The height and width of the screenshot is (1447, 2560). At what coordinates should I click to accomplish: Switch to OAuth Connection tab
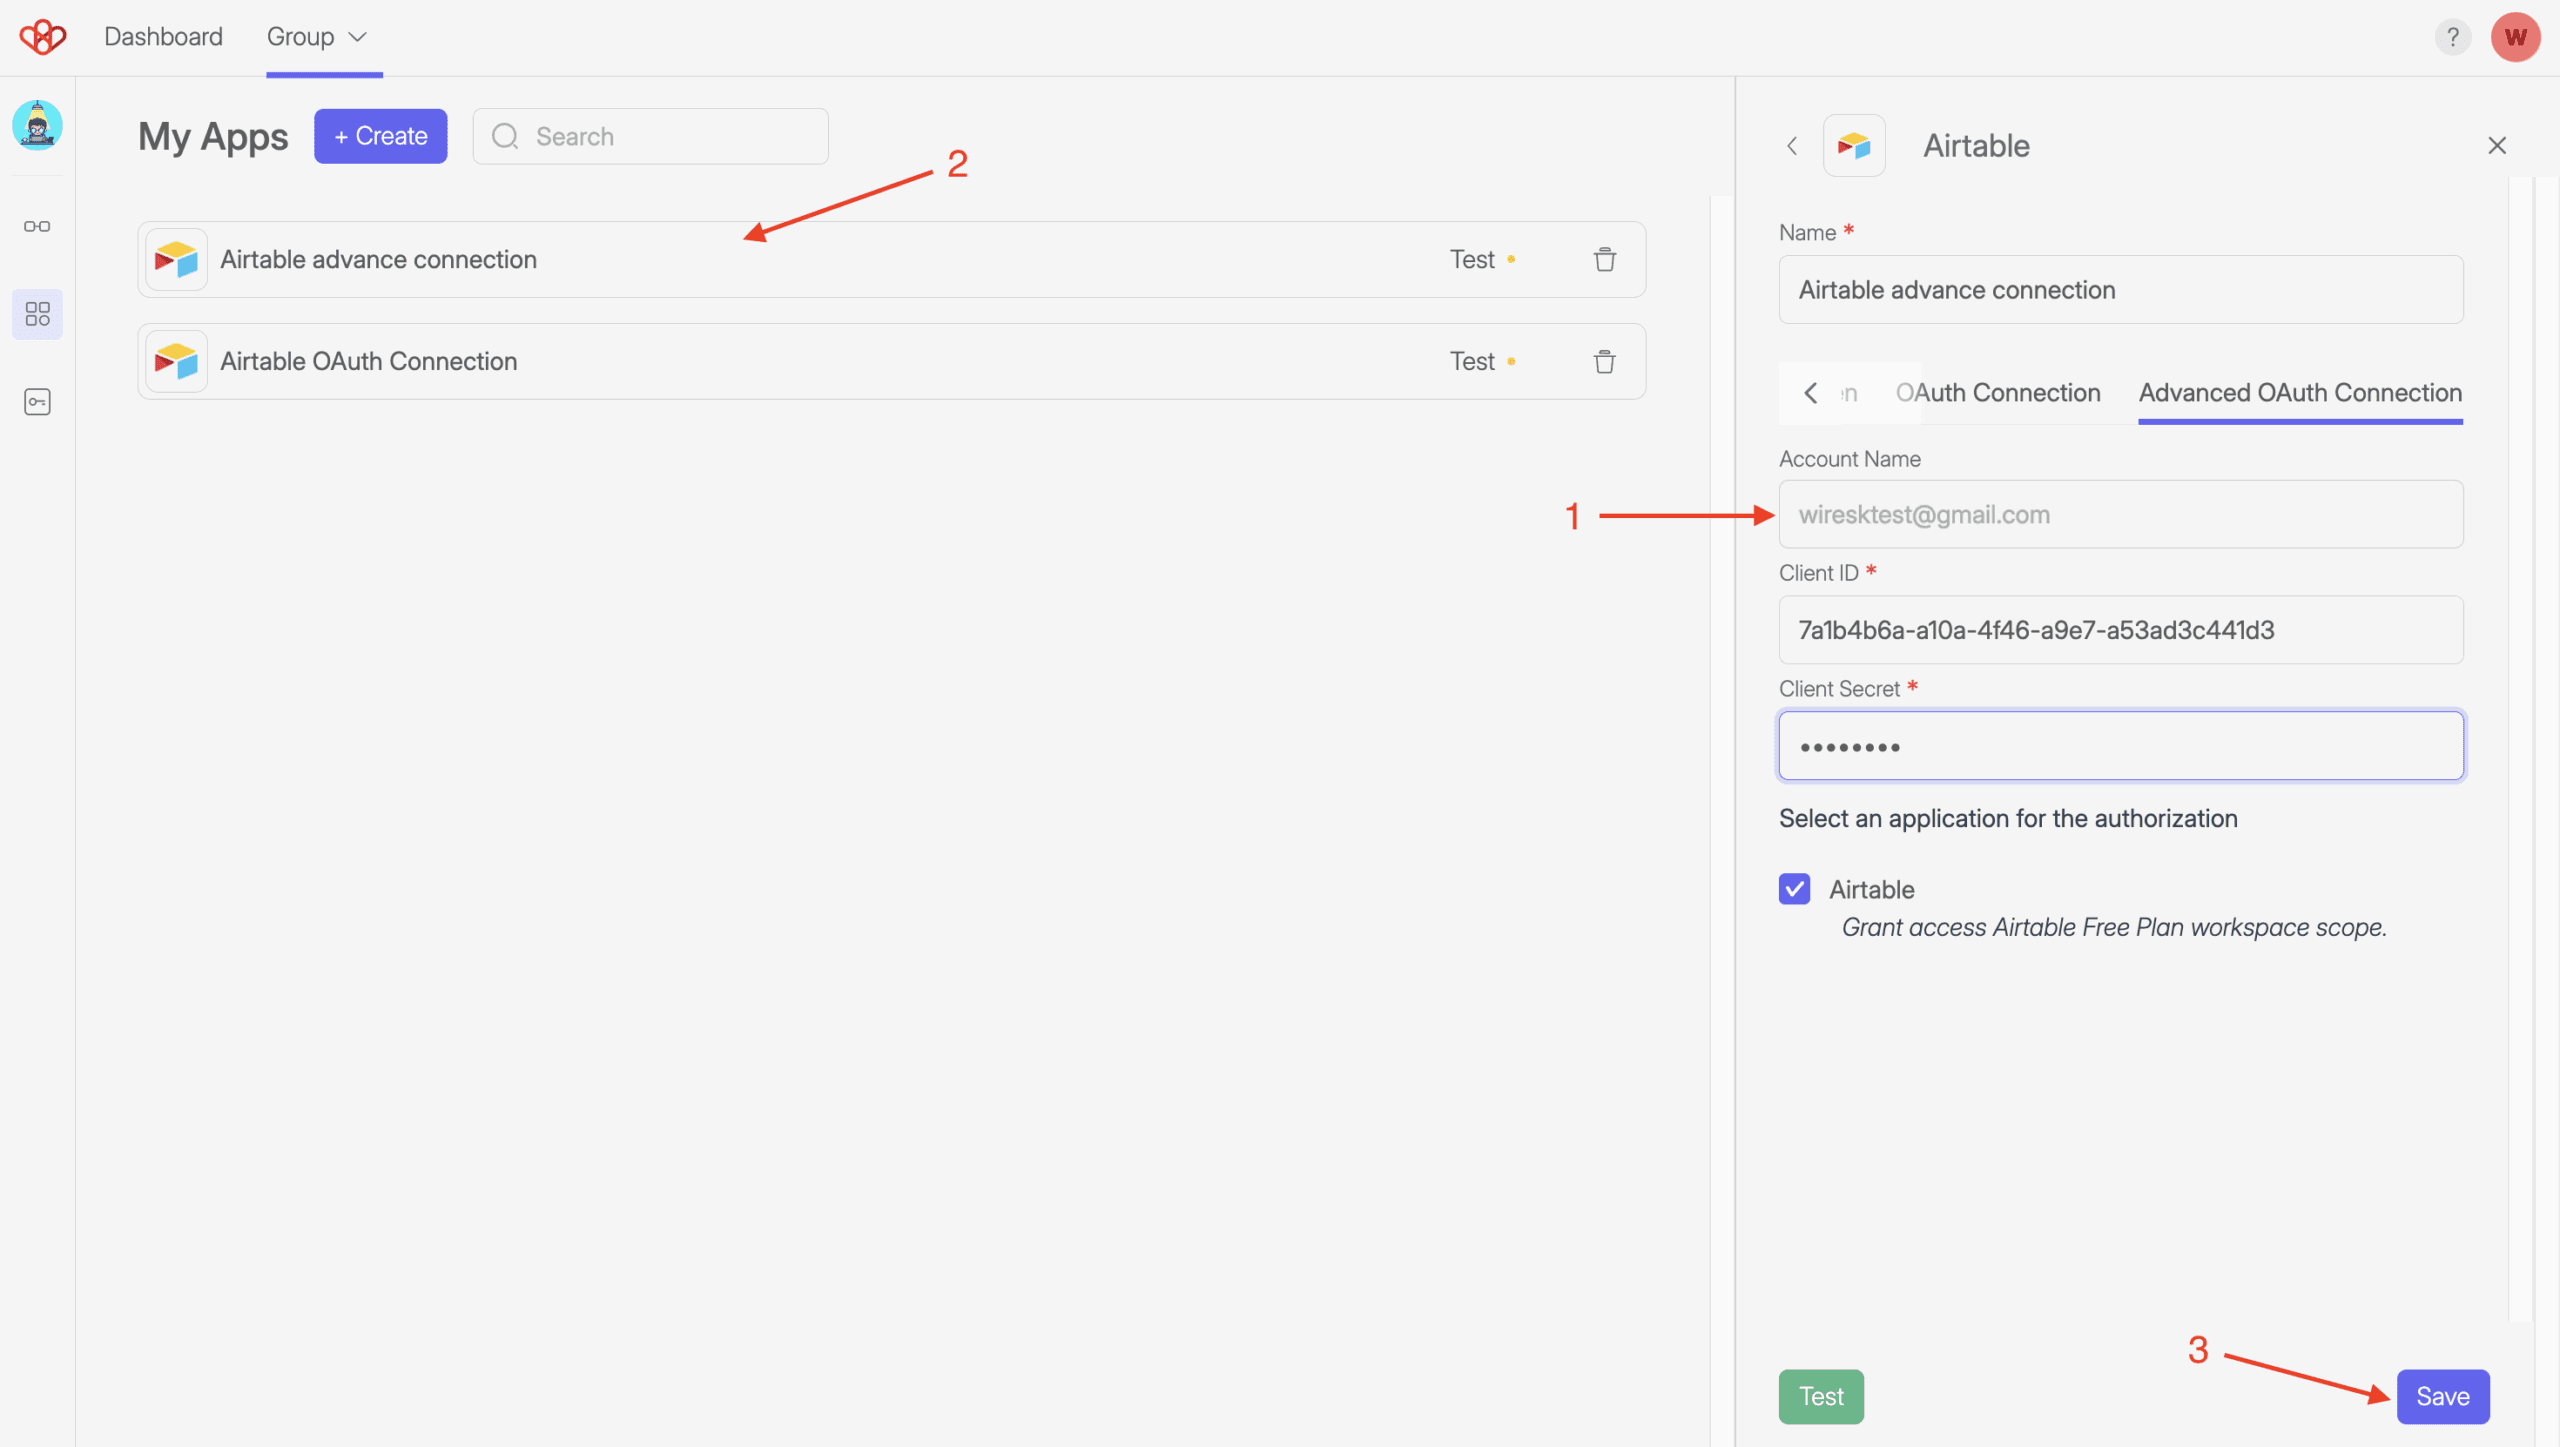pyautogui.click(x=1998, y=393)
